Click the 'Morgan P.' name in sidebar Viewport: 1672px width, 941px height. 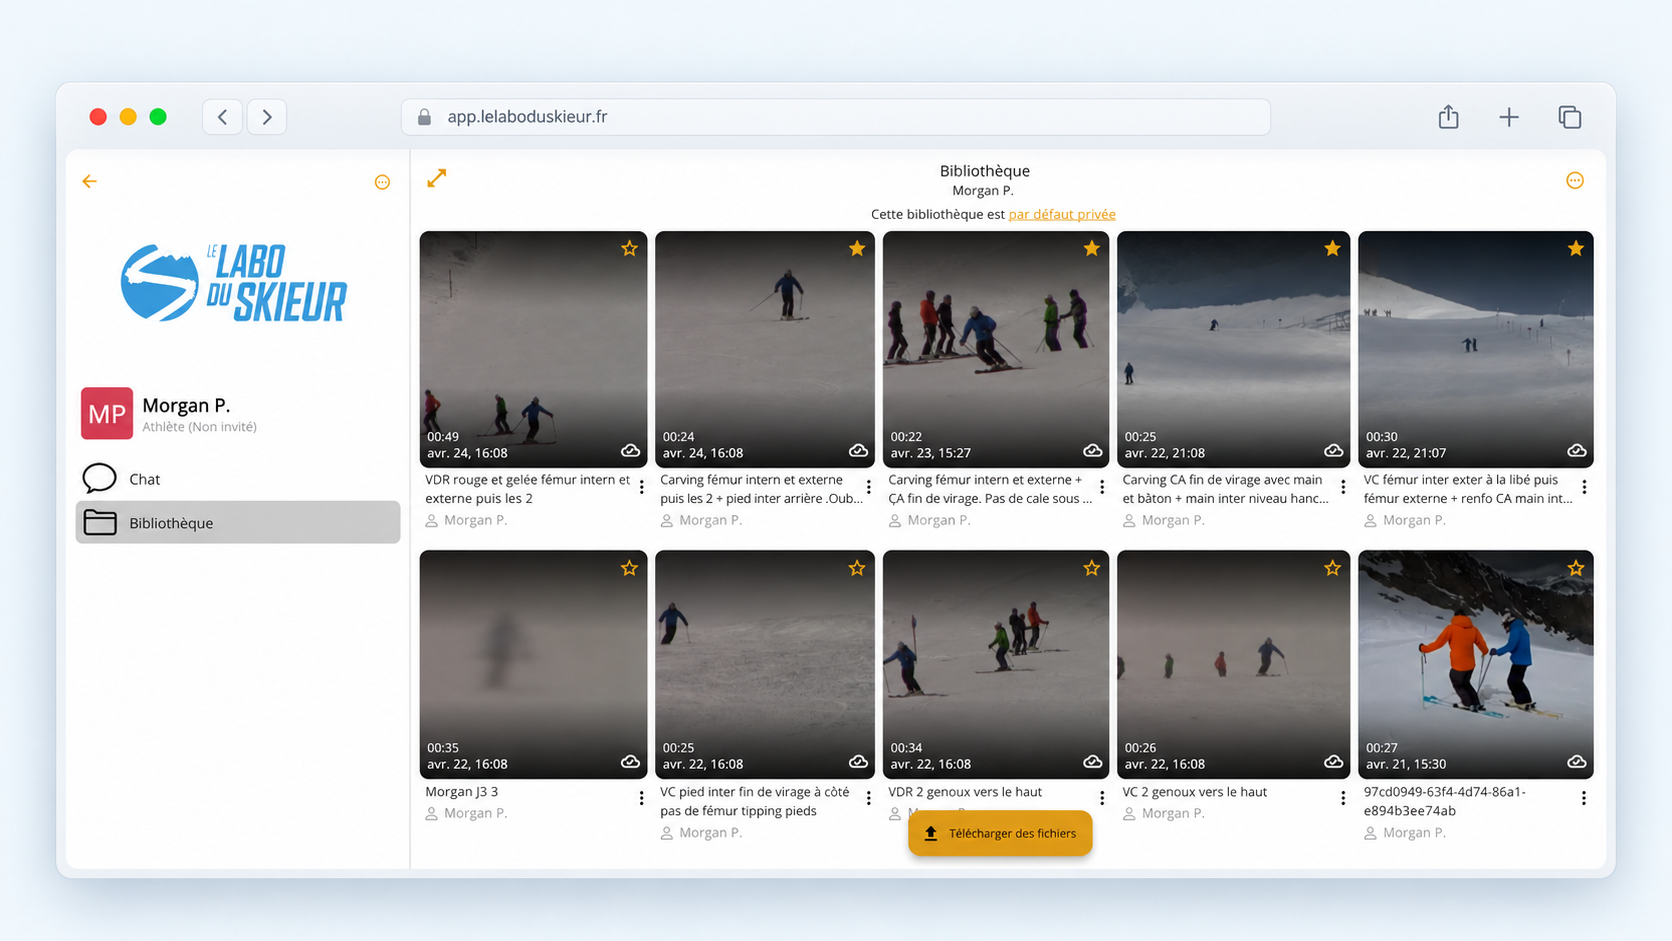point(186,405)
